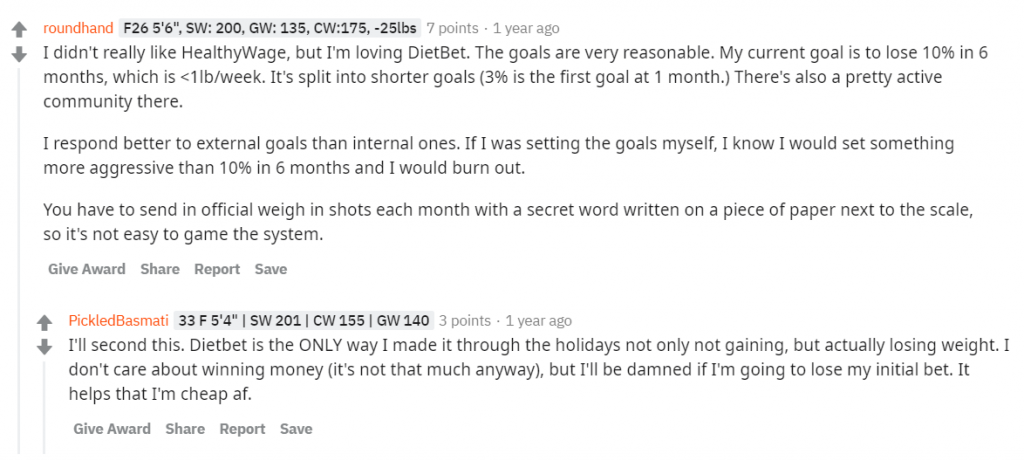
Task: Click roundhand's comment timestamp '1 year ago'
Action: click(x=526, y=28)
